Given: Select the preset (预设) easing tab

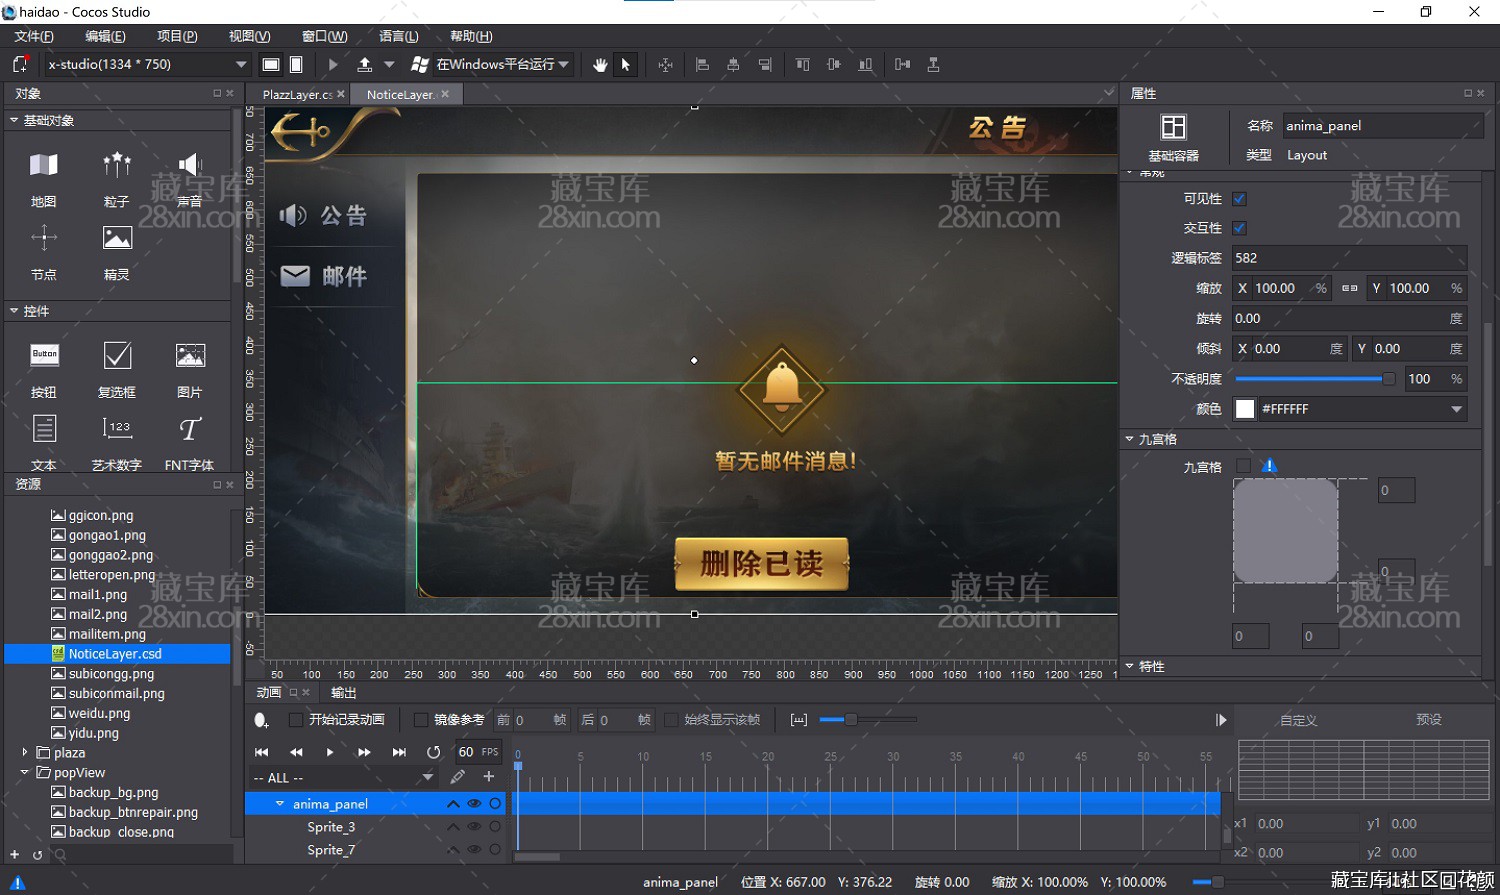Looking at the screenshot, I should click(x=1429, y=720).
